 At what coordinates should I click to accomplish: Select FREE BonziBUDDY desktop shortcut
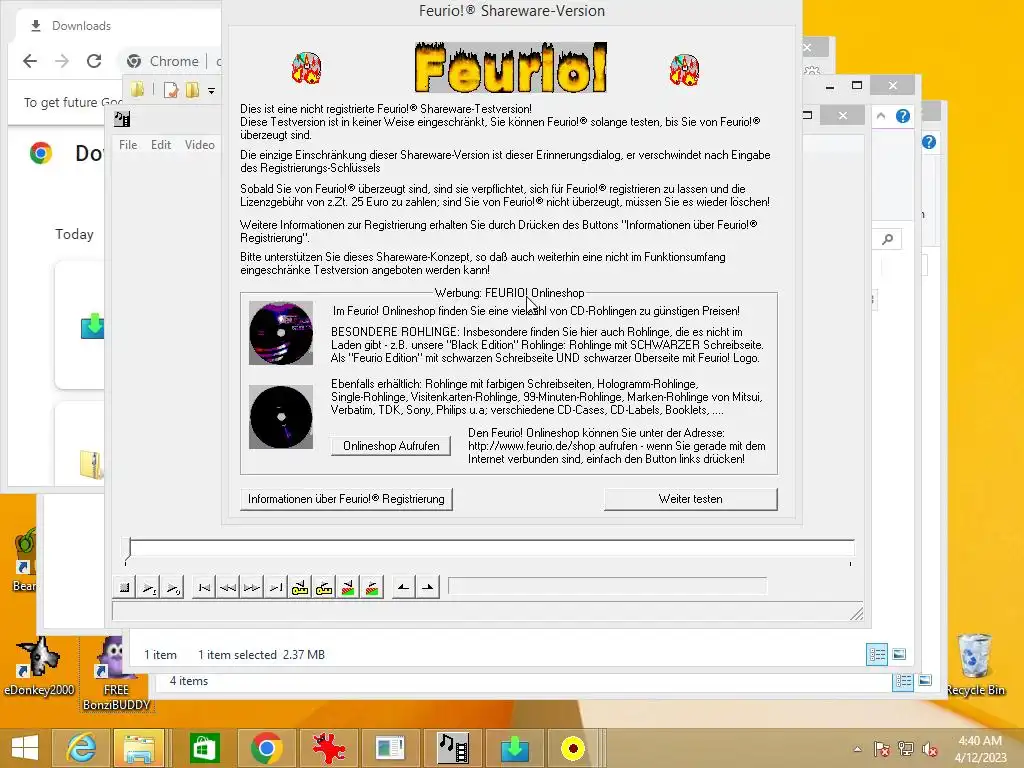[116, 674]
